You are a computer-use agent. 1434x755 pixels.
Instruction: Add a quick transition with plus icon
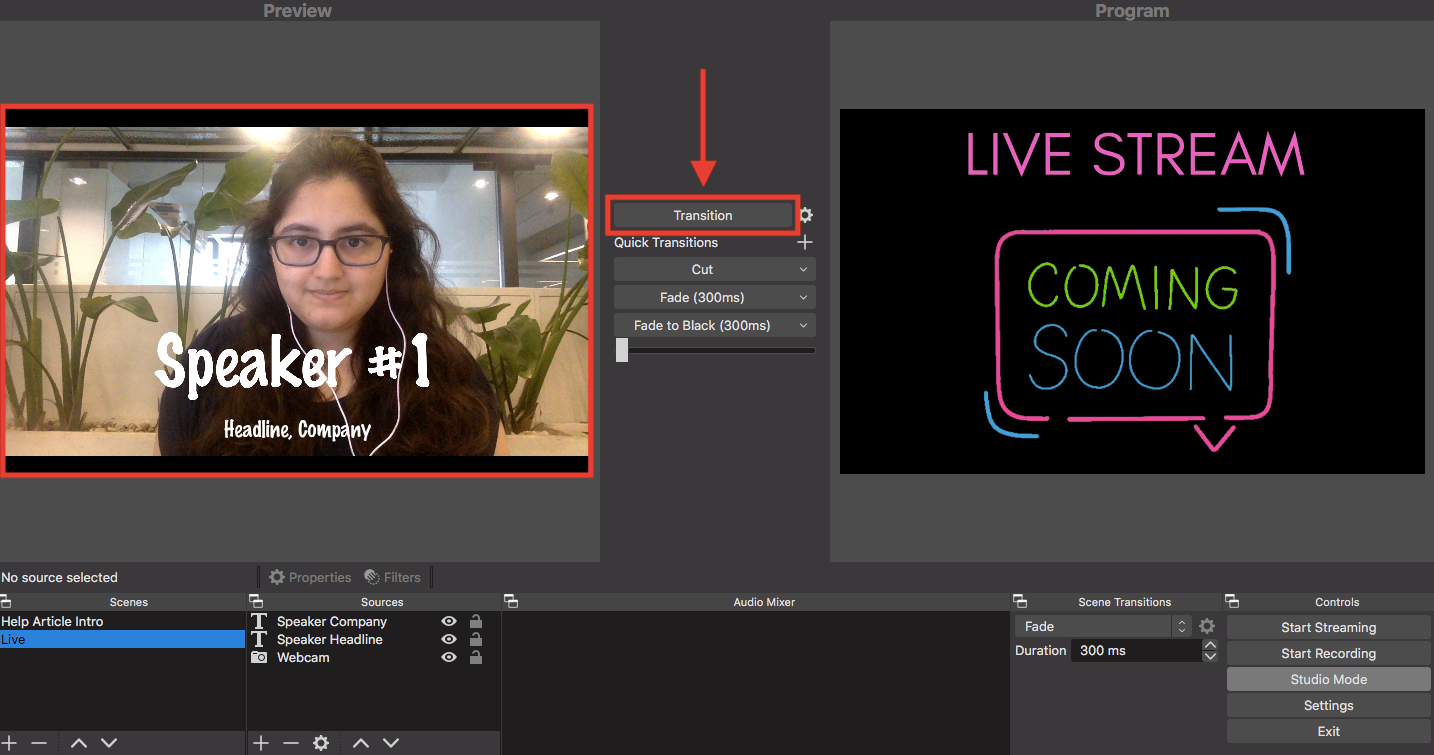(x=805, y=242)
